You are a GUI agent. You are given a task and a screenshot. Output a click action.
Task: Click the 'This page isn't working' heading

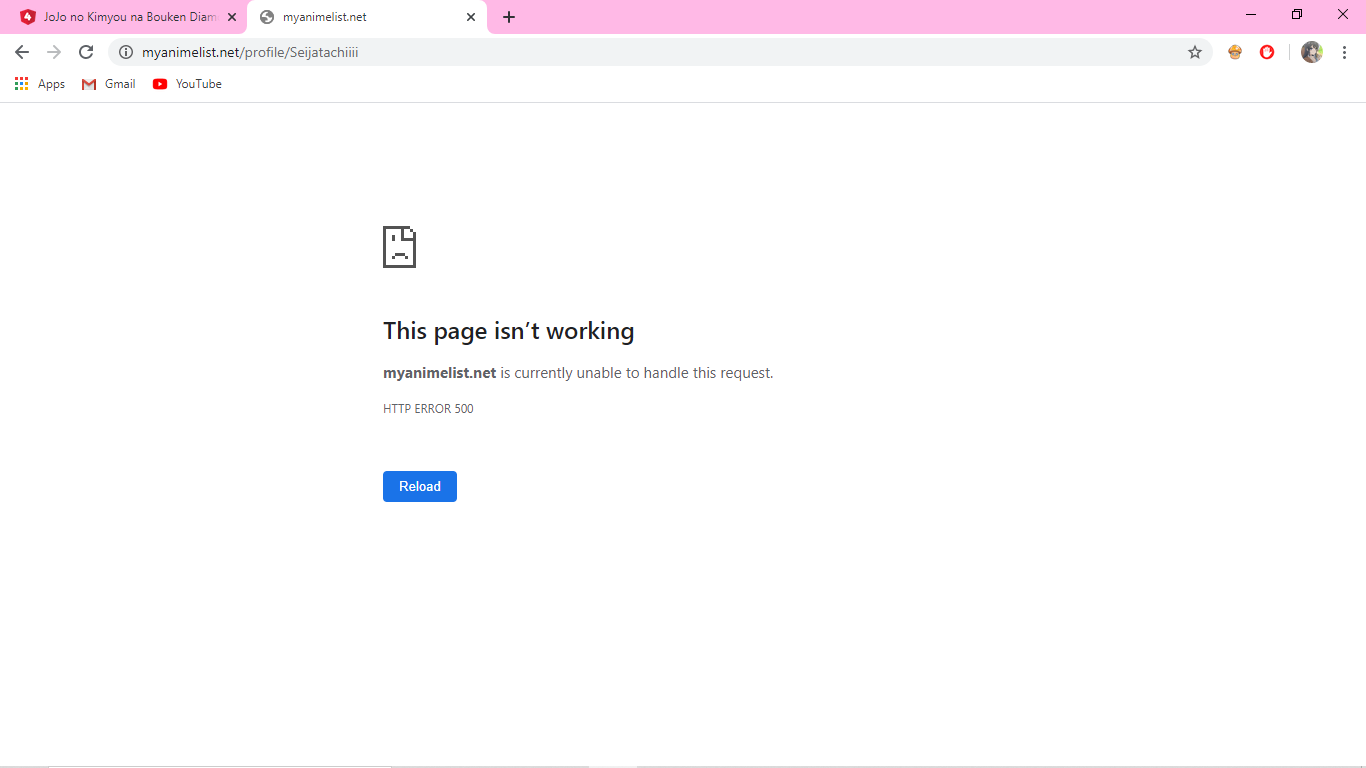pos(509,331)
